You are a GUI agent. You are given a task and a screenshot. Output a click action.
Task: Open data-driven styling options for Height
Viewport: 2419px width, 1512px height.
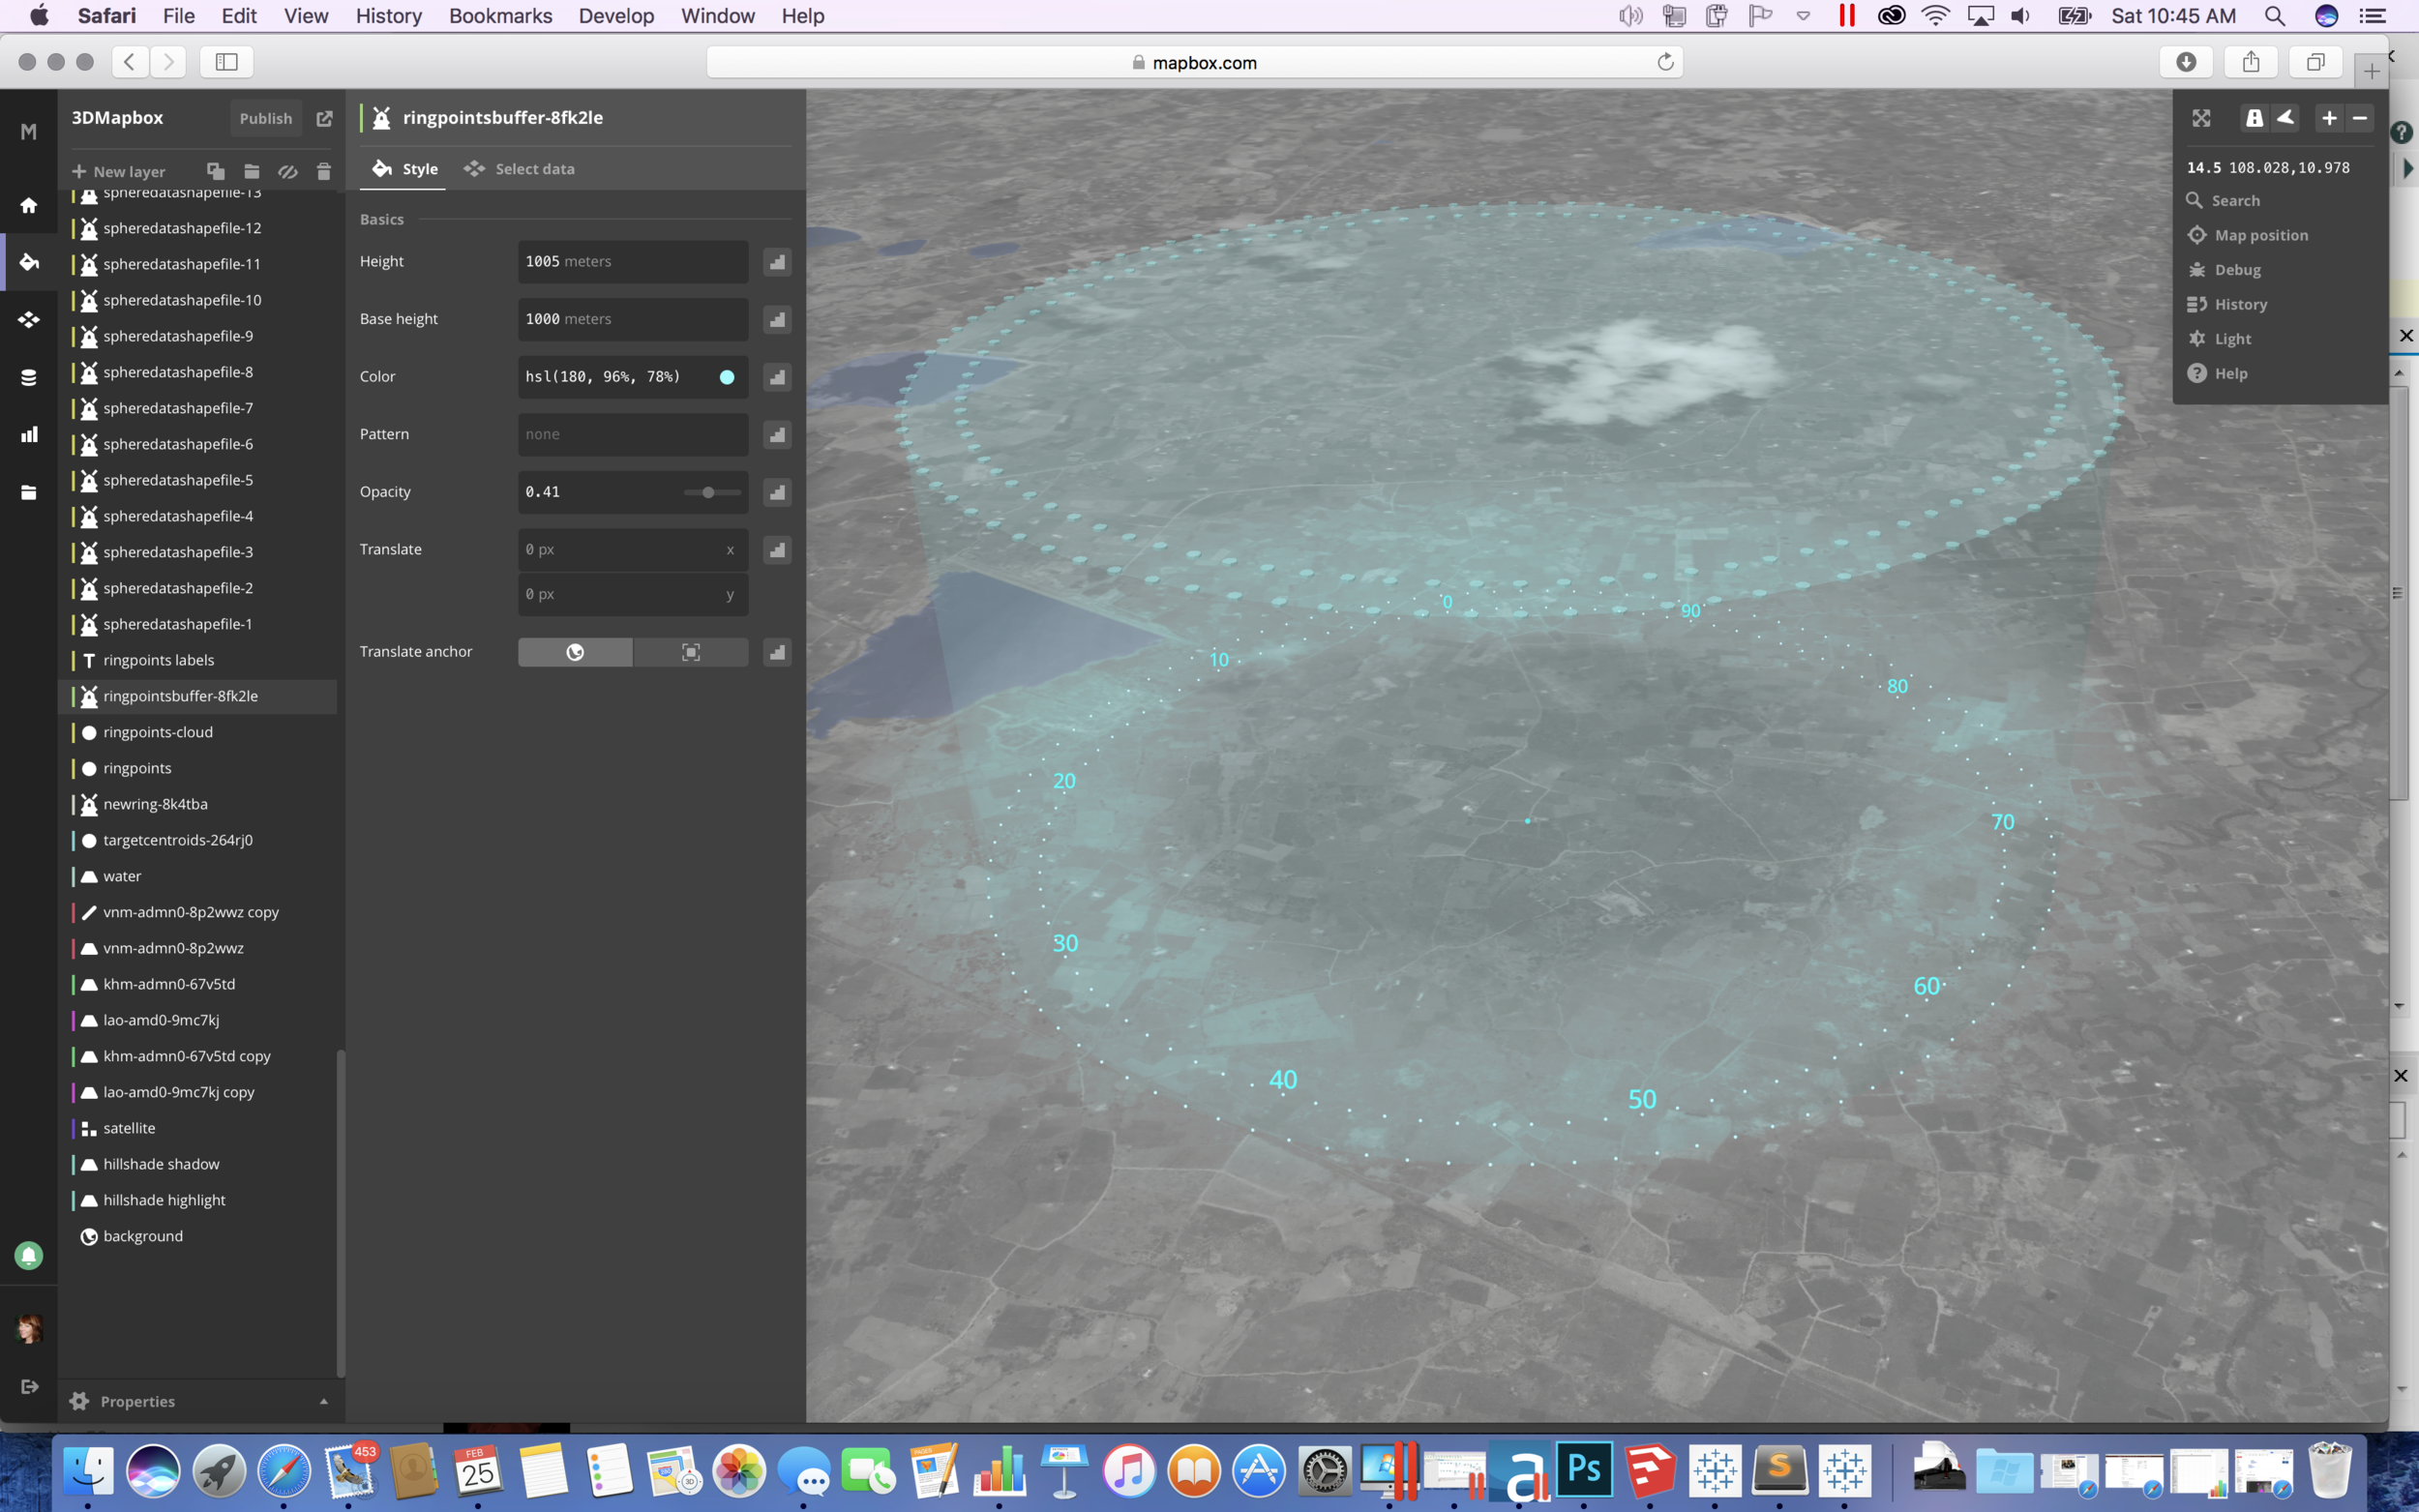(x=777, y=262)
